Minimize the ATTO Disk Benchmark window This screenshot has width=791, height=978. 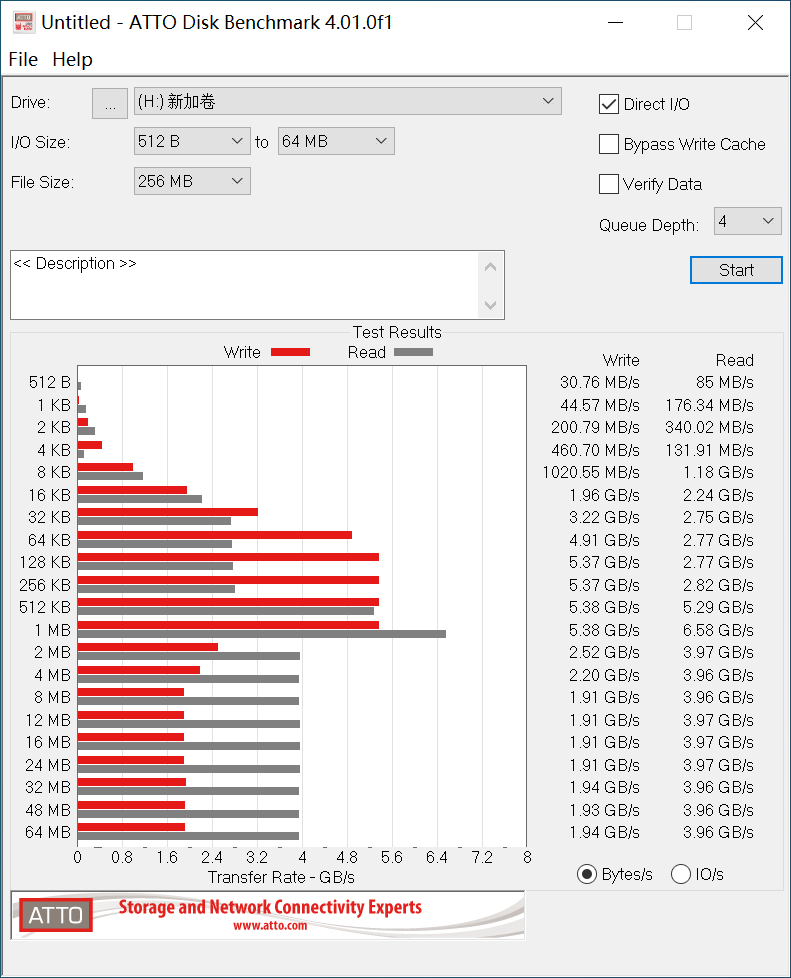click(616, 23)
